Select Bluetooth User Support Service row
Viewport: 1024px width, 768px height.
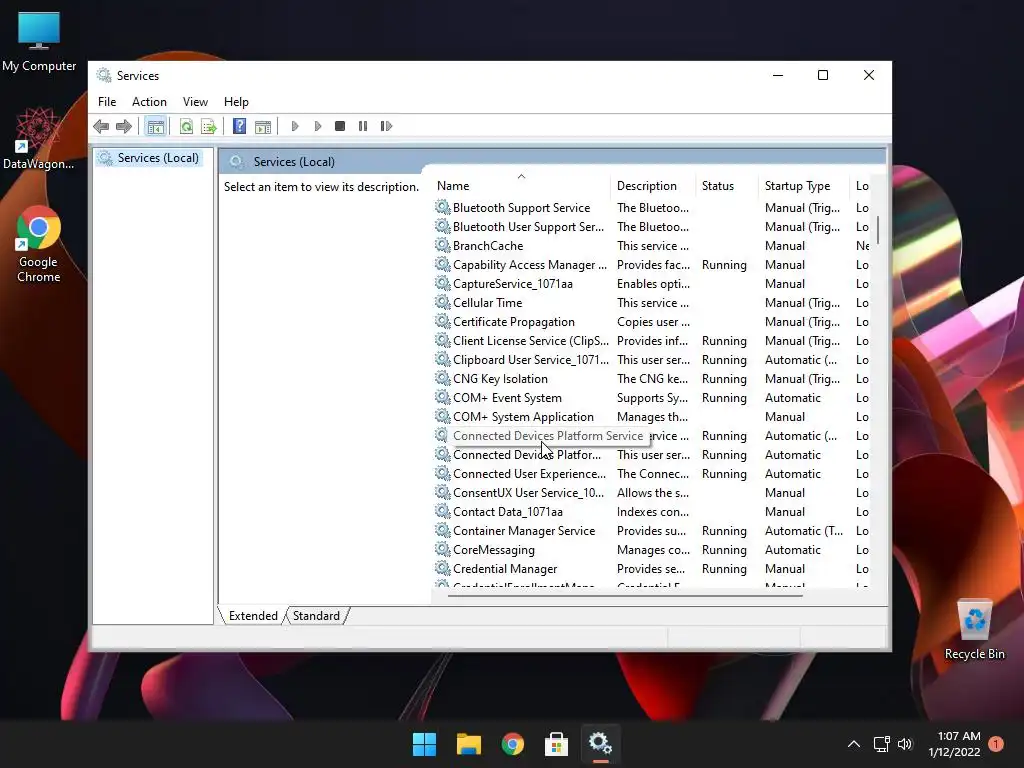pyautogui.click(x=652, y=227)
